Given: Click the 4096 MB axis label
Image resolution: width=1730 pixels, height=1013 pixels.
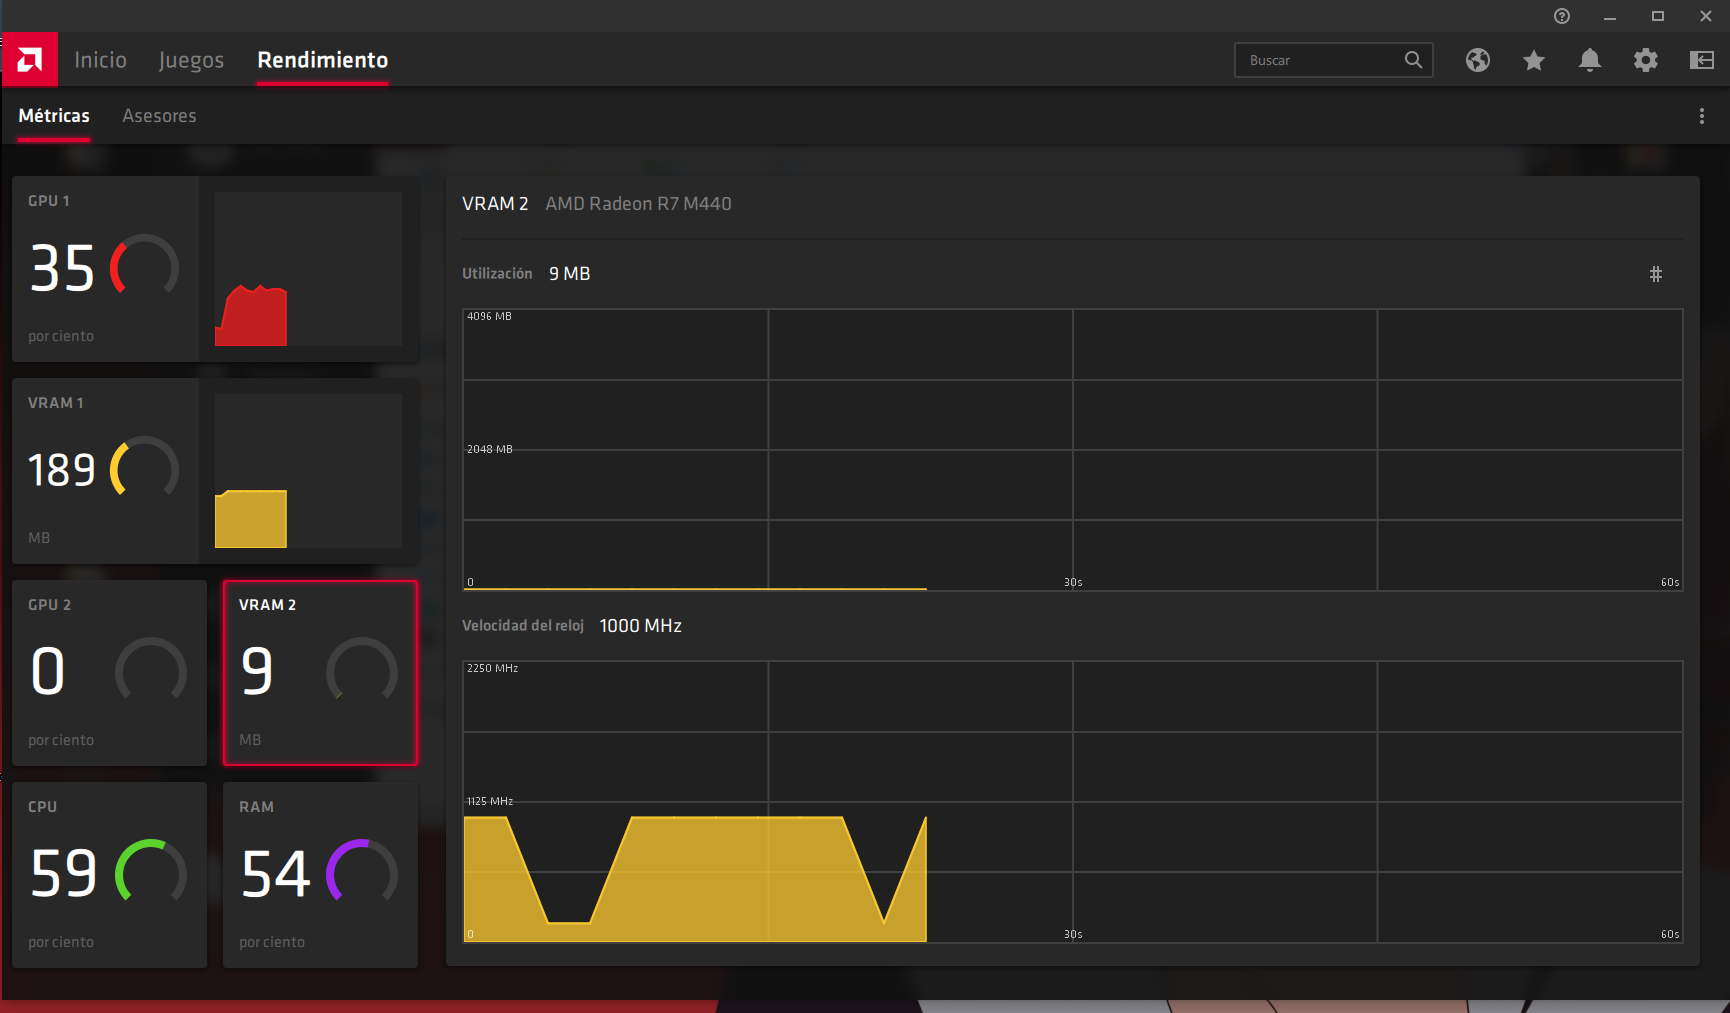Looking at the screenshot, I should click(x=489, y=316).
